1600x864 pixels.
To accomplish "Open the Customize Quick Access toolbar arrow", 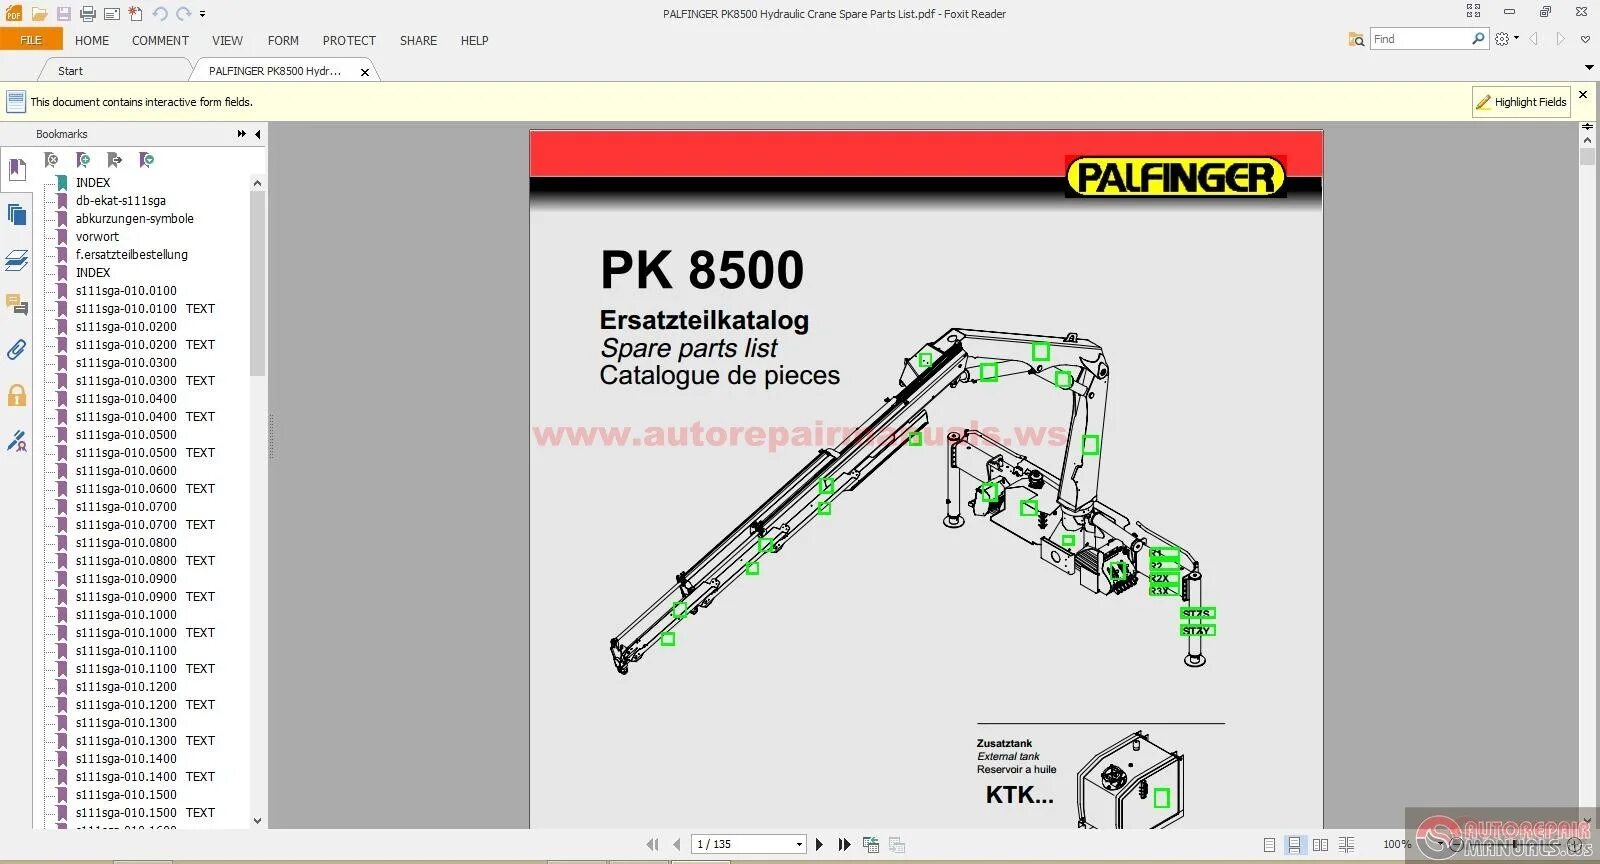I will coord(203,14).
